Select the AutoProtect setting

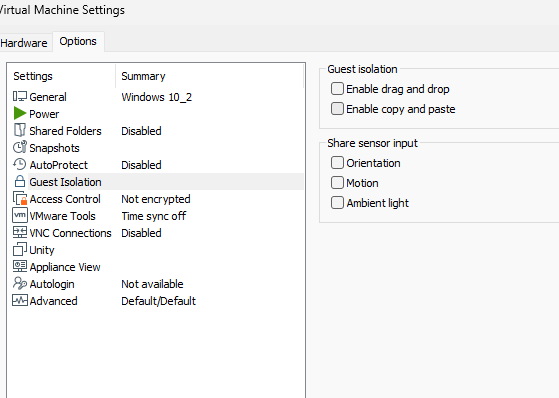(58, 165)
